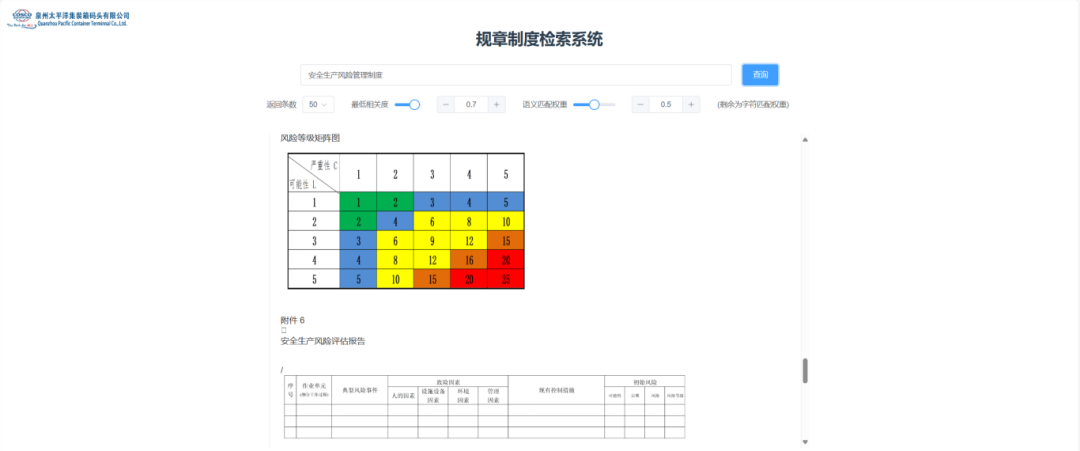Screen dimensions: 1080x451
Task: Click the results scrollbar up arrow
Action: (804, 140)
